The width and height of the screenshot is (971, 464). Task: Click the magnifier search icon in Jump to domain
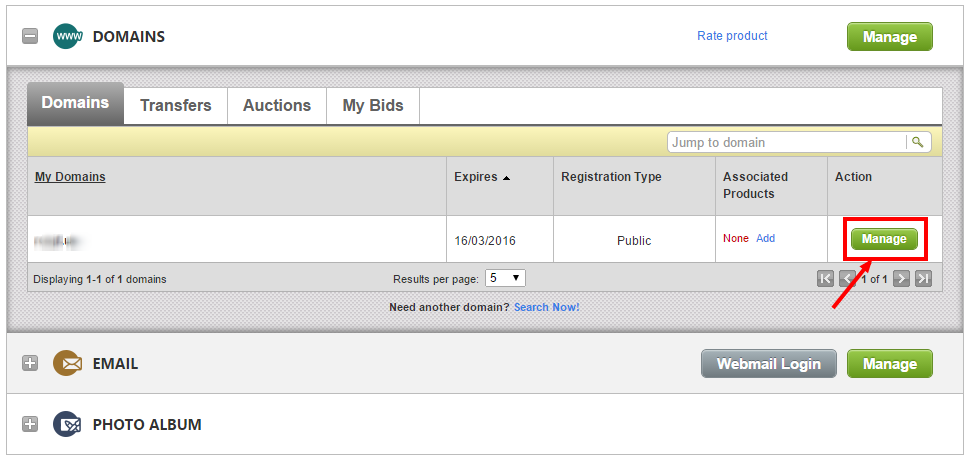918,142
